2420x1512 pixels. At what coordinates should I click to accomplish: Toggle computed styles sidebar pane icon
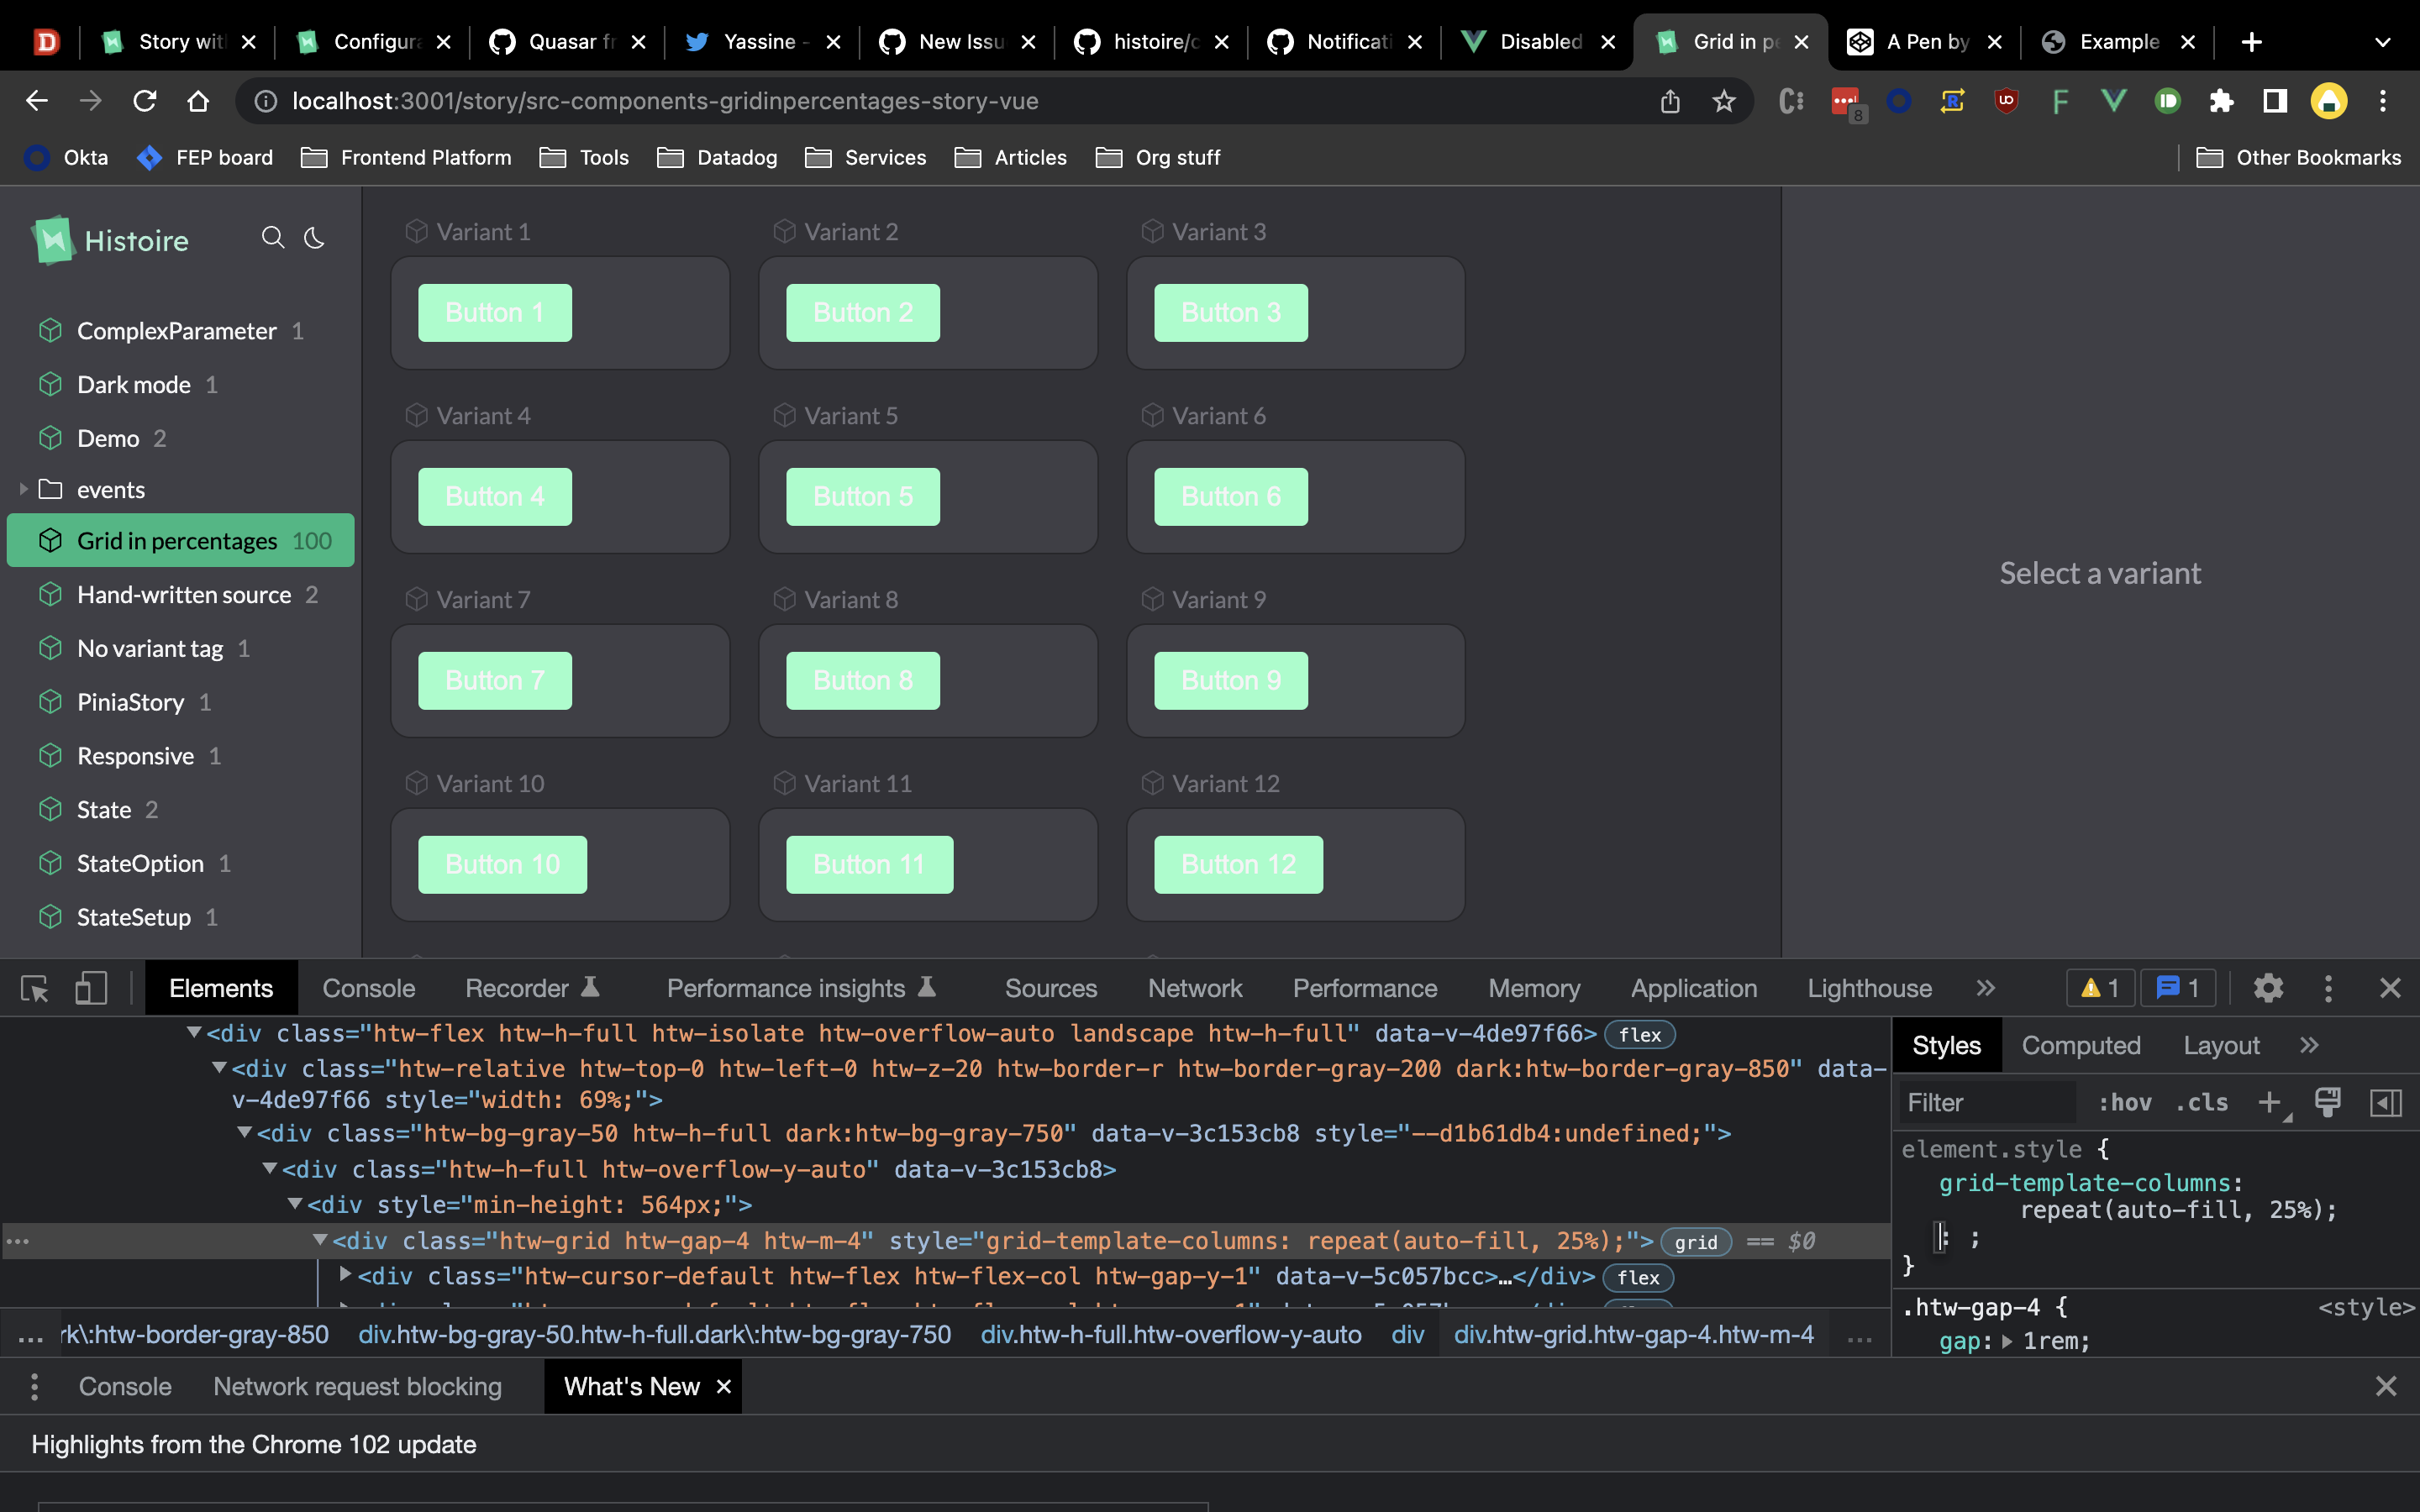(2386, 1103)
